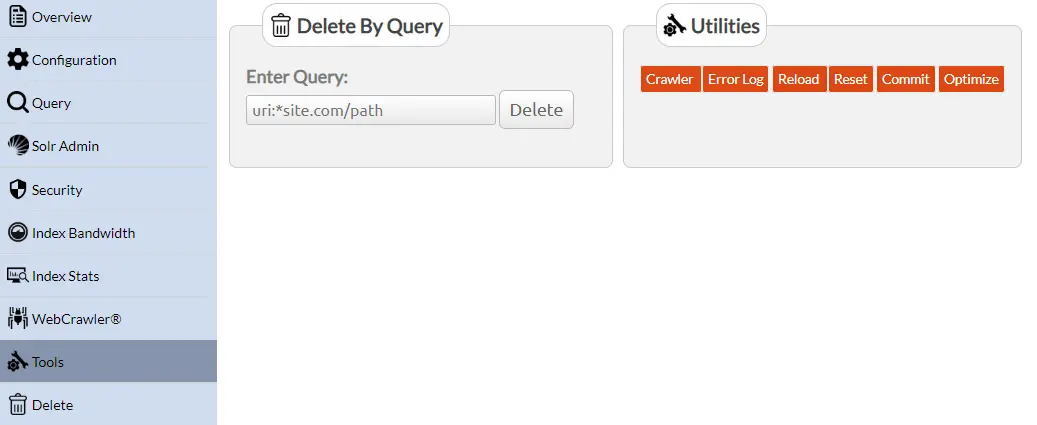This screenshot has width=1037, height=425.
Task: Focus the Enter Query text field
Action: click(x=371, y=110)
